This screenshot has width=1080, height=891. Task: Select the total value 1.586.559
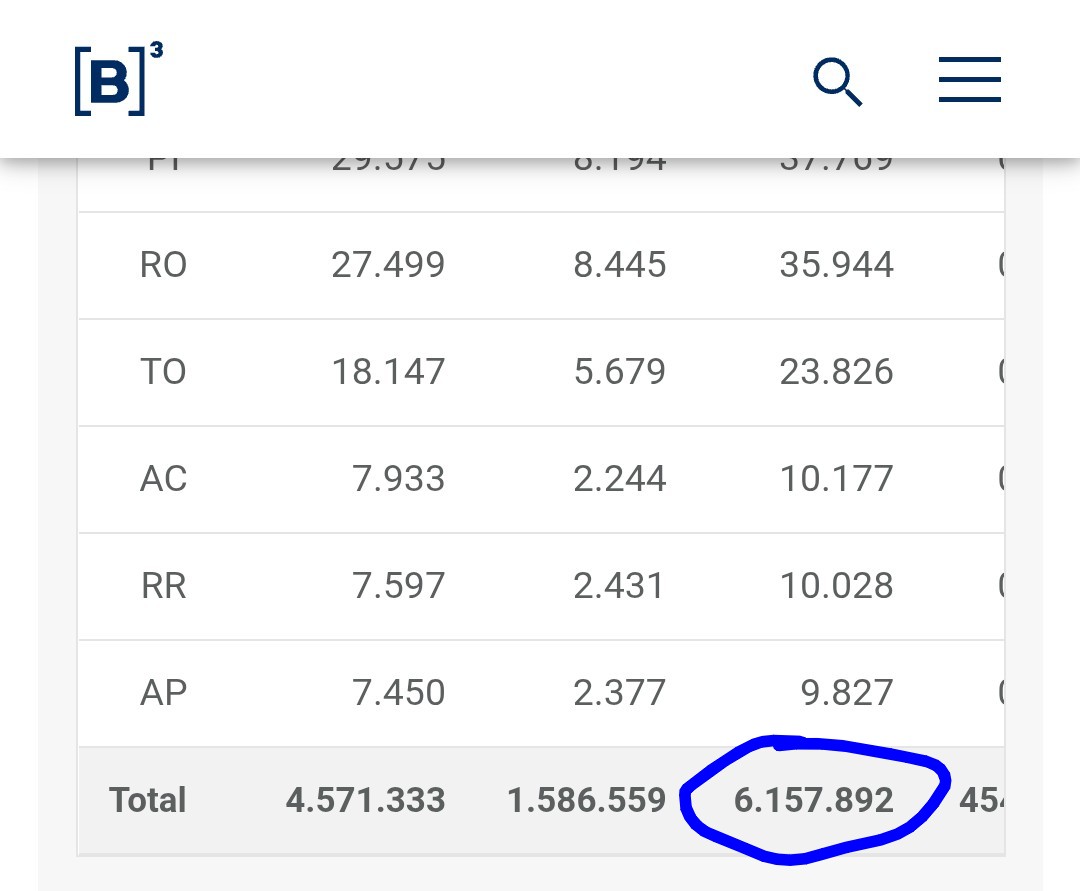587,800
